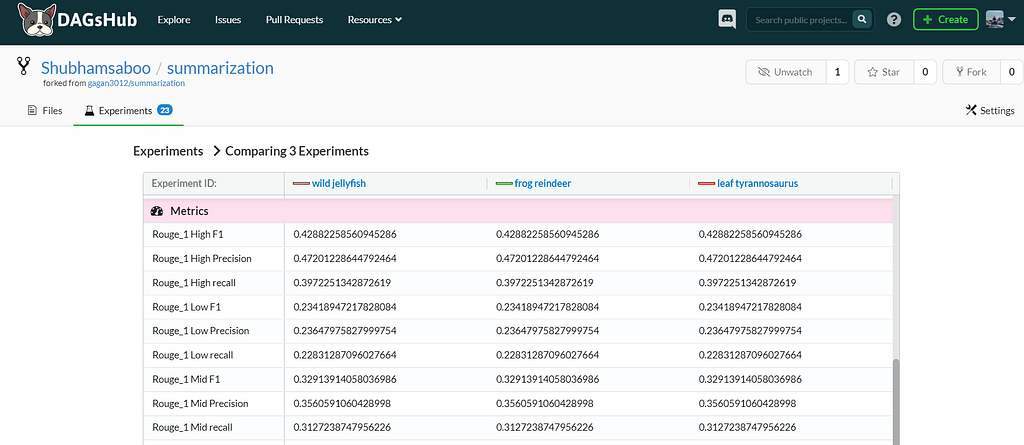The width and height of the screenshot is (1024, 445).
Task: Open the user avatar dropdown
Action: (x=999, y=20)
